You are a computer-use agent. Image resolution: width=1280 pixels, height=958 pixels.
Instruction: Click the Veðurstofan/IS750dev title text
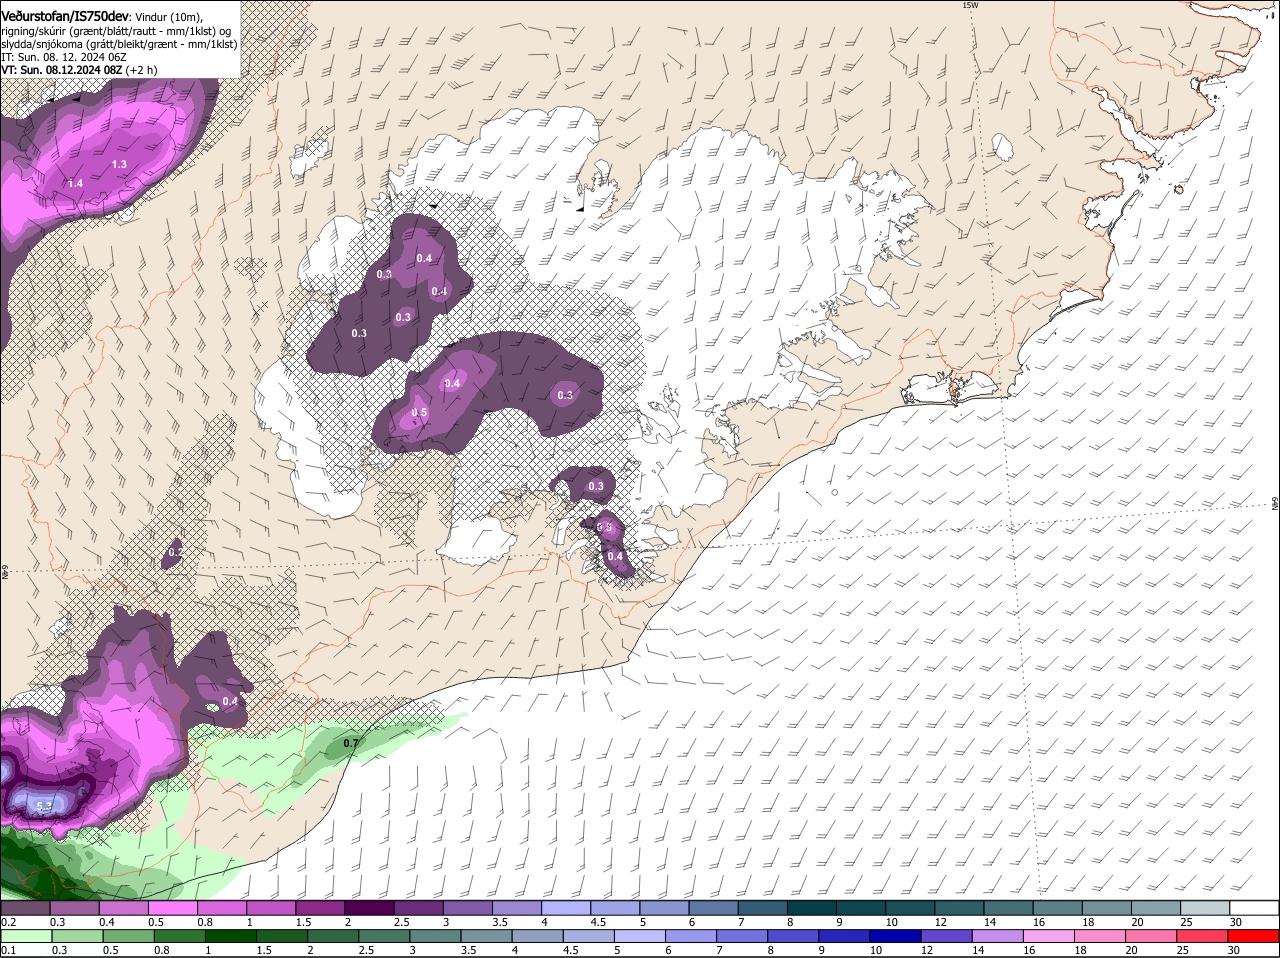click(x=64, y=16)
